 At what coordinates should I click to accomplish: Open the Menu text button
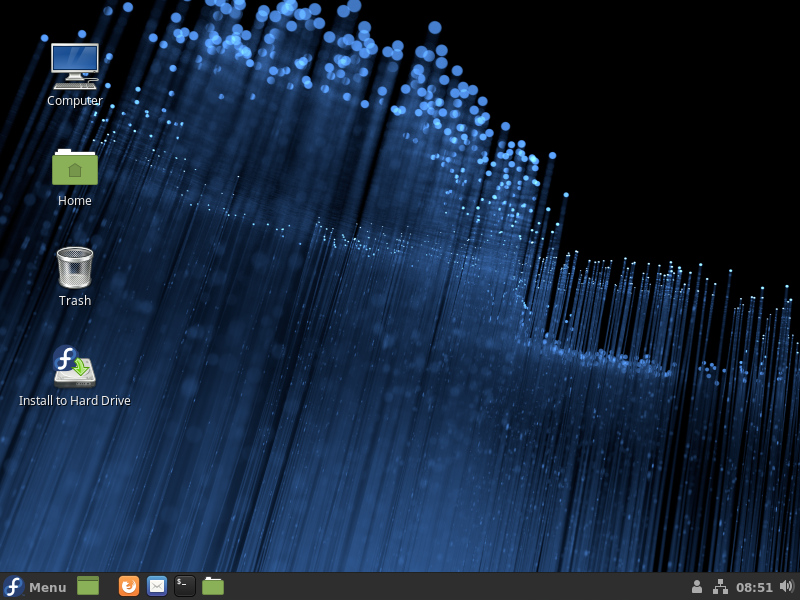(47, 587)
